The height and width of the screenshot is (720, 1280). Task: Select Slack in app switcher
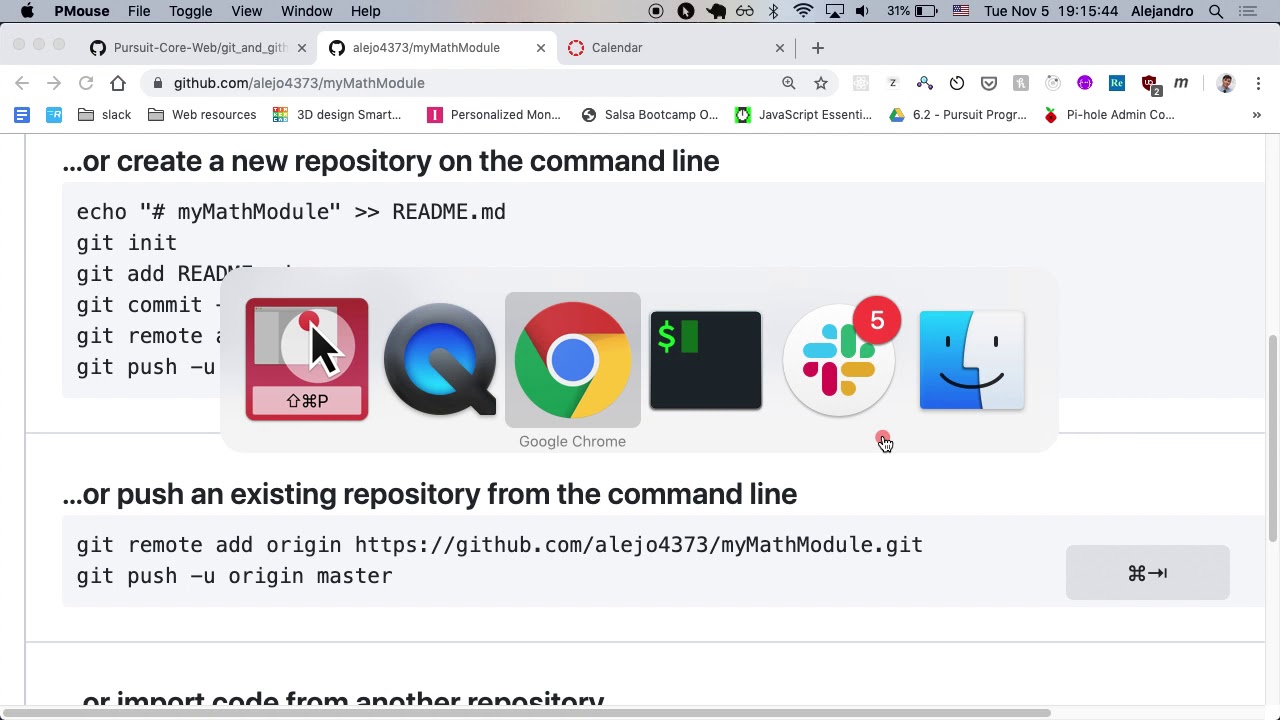(x=839, y=360)
